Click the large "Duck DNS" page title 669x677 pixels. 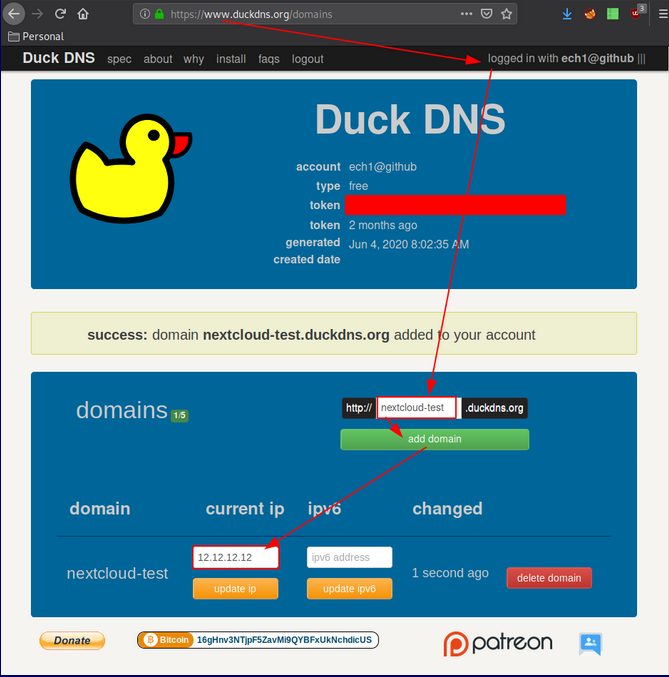410,119
